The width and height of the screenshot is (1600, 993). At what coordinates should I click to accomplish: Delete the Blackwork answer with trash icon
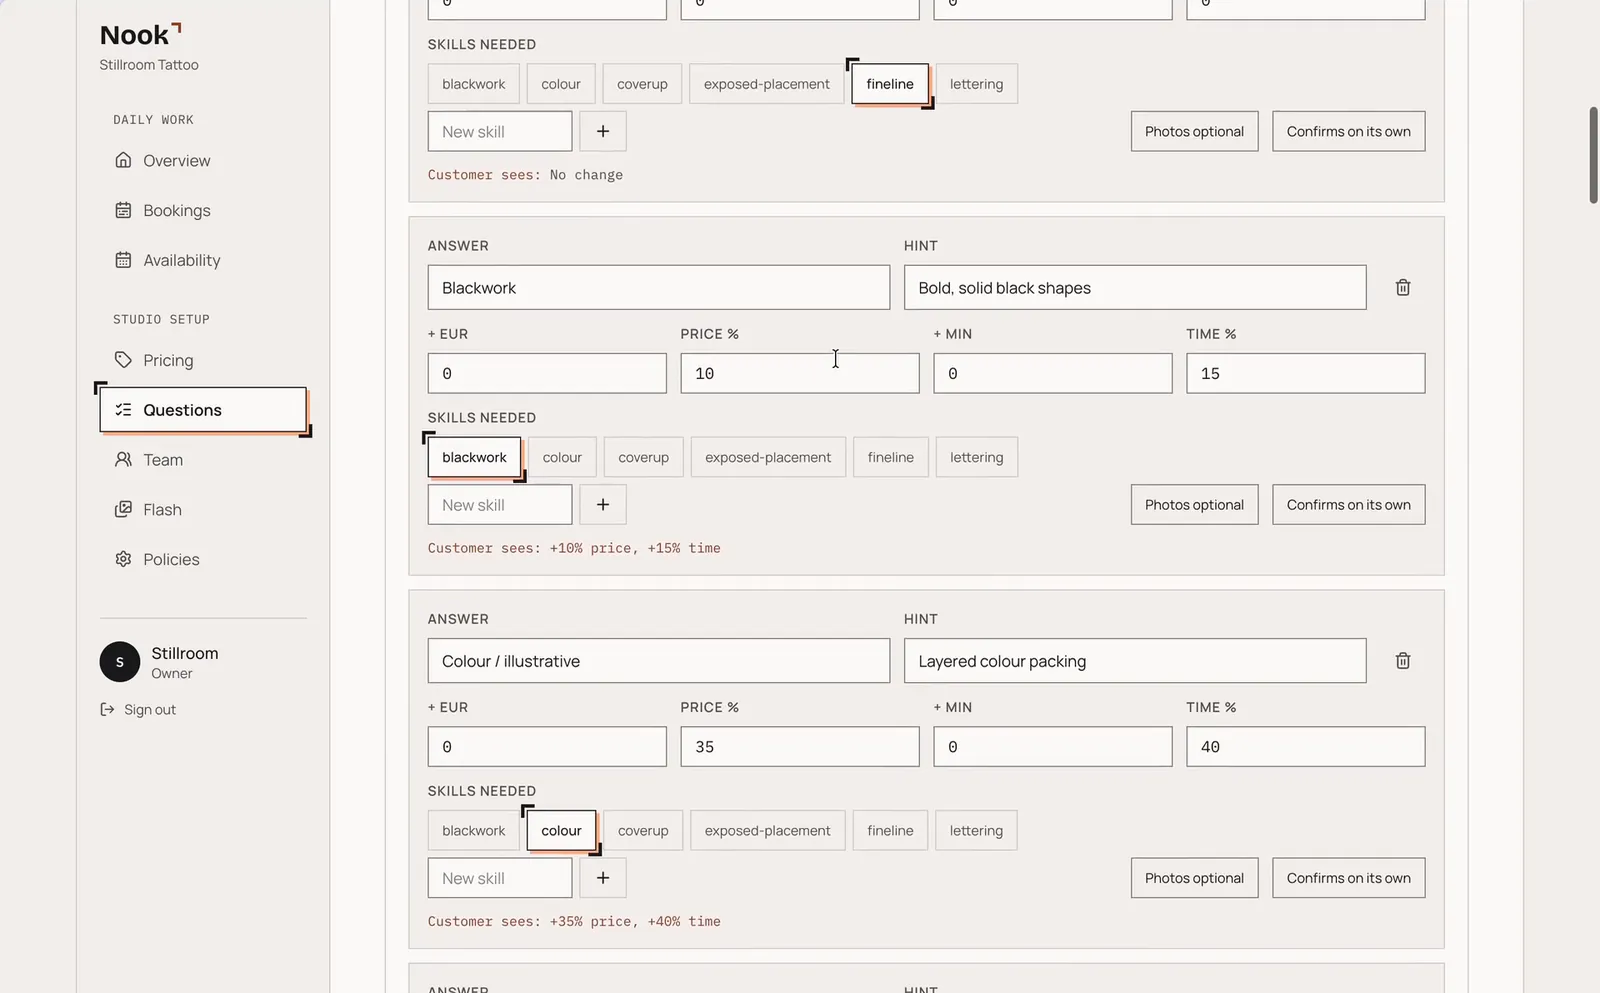(x=1403, y=288)
